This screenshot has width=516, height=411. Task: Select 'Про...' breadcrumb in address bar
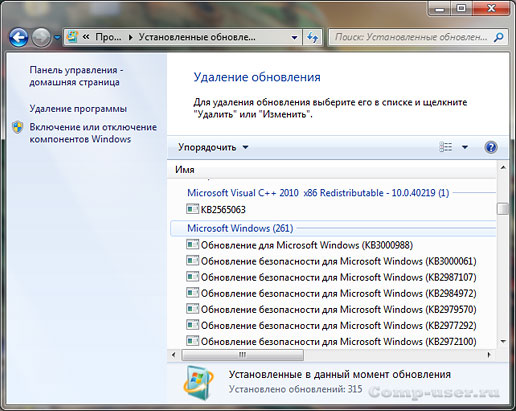(x=108, y=37)
